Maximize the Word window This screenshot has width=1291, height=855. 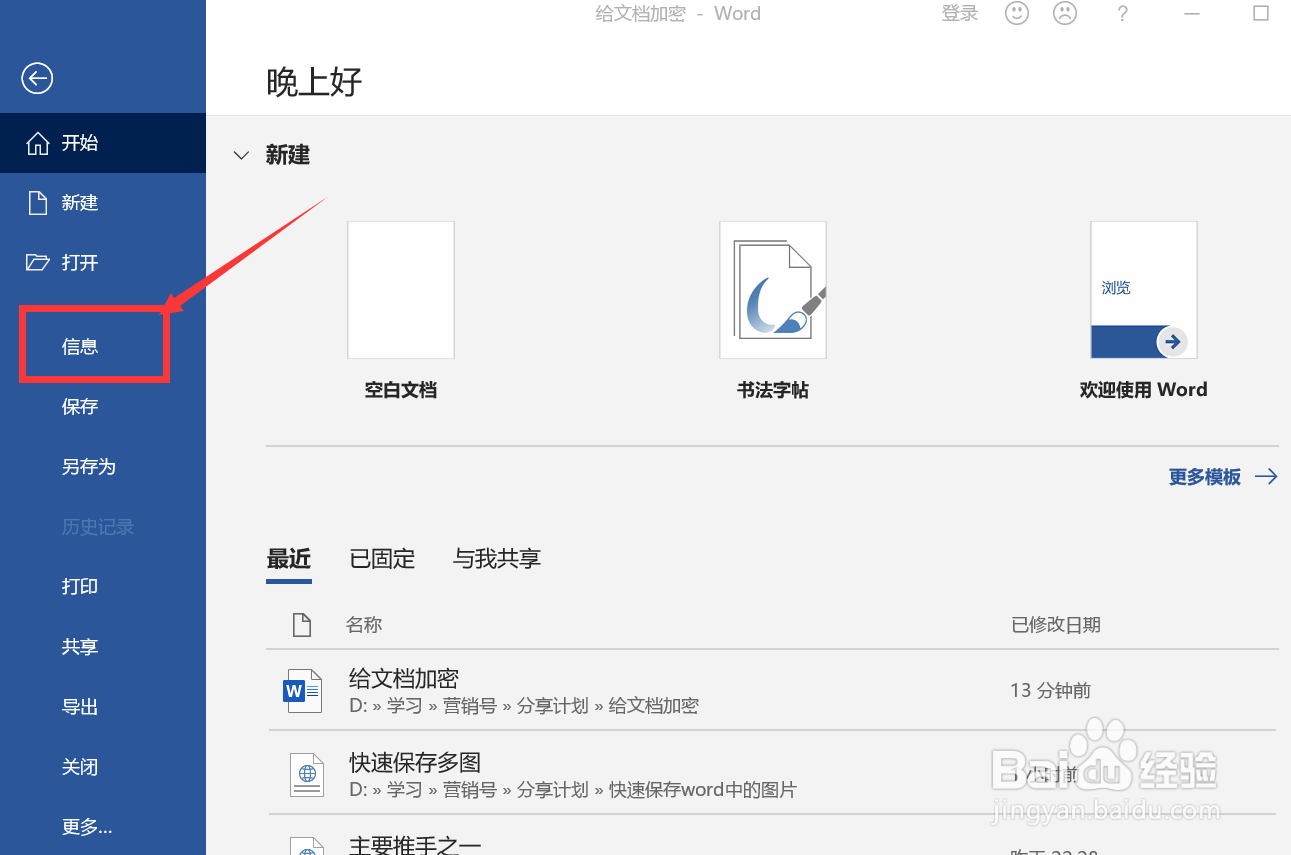tap(1261, 14)
